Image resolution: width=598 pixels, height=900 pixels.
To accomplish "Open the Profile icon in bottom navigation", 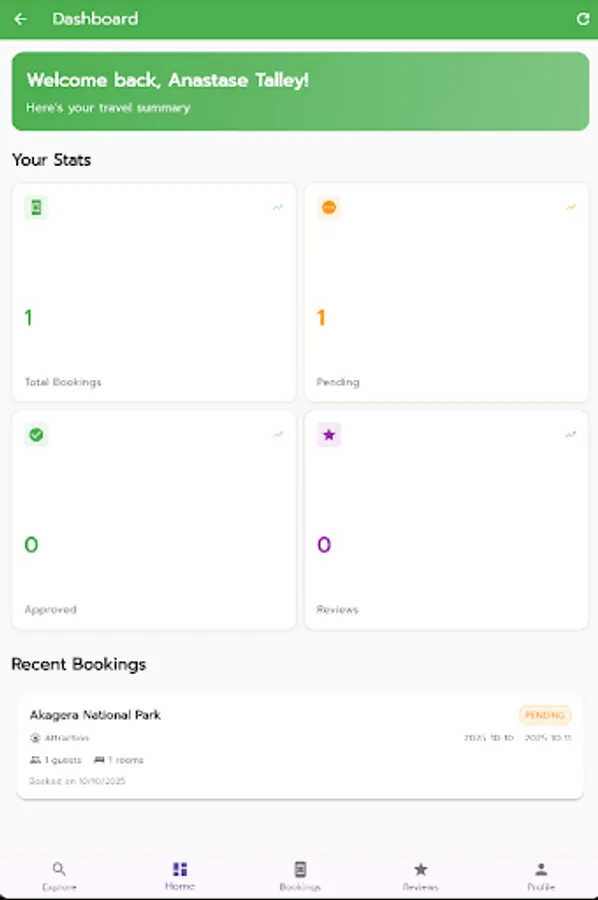I will click(x=541, y=869).
